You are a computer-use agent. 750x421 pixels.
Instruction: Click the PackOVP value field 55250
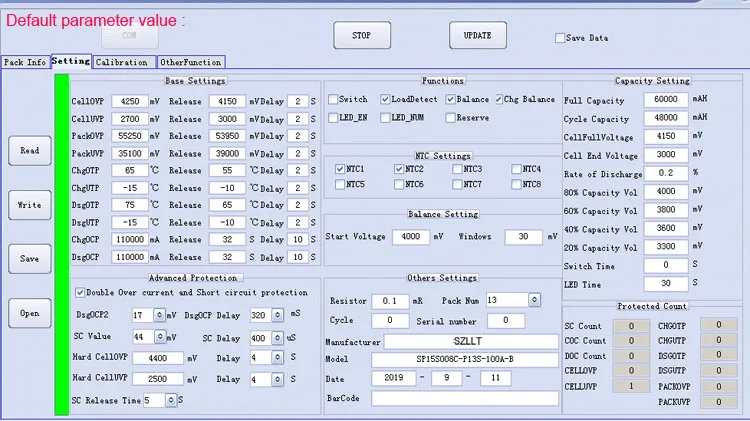(130, 136)
